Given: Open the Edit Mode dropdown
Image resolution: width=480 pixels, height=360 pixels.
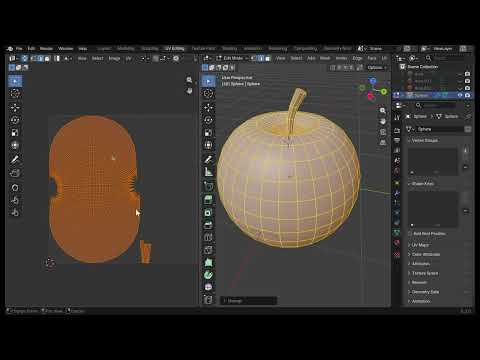Looking at the screenshot, I should tap(232, 58).
